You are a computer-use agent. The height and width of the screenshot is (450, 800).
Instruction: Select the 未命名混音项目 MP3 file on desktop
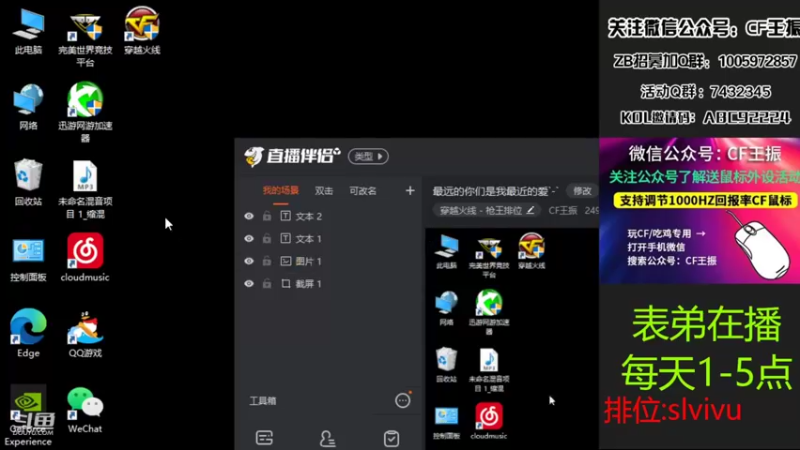(85, 189)
